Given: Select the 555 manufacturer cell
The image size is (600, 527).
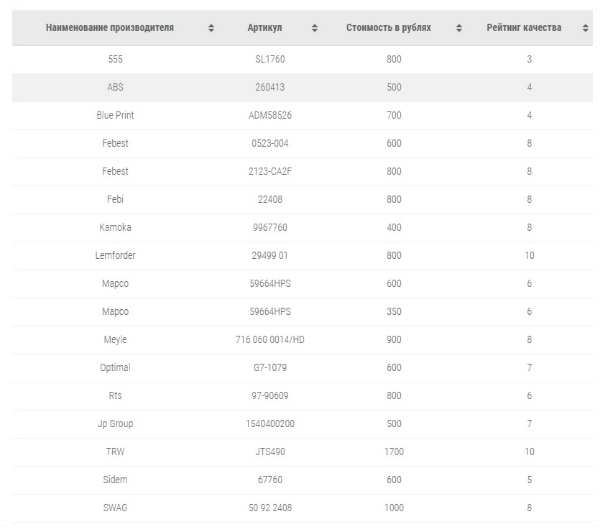Looking at the screenshot, I should (115, 59).
